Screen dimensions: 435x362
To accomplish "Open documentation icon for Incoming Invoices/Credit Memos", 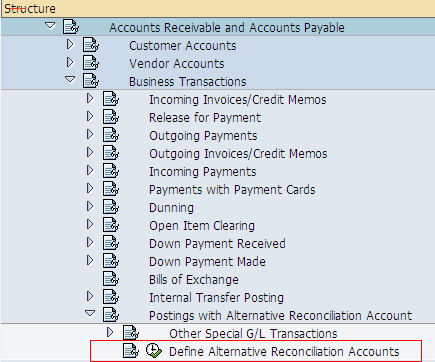I will 111,99.
